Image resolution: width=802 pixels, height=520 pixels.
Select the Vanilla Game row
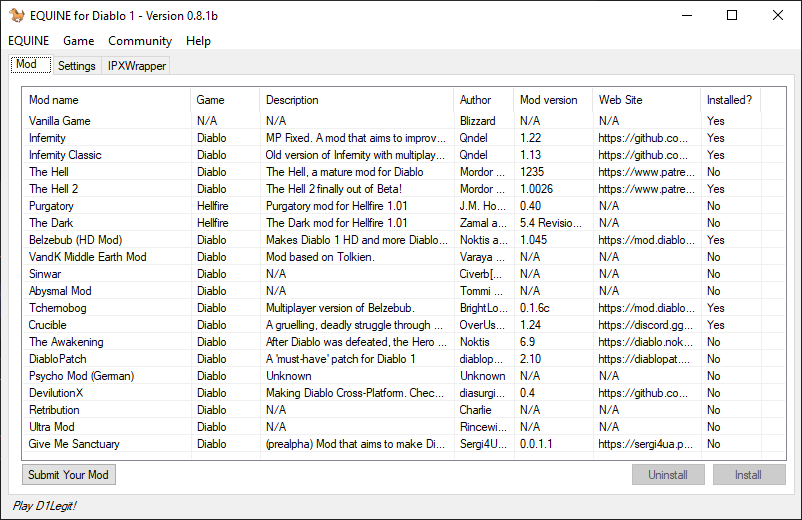click(x=404, y=121)
